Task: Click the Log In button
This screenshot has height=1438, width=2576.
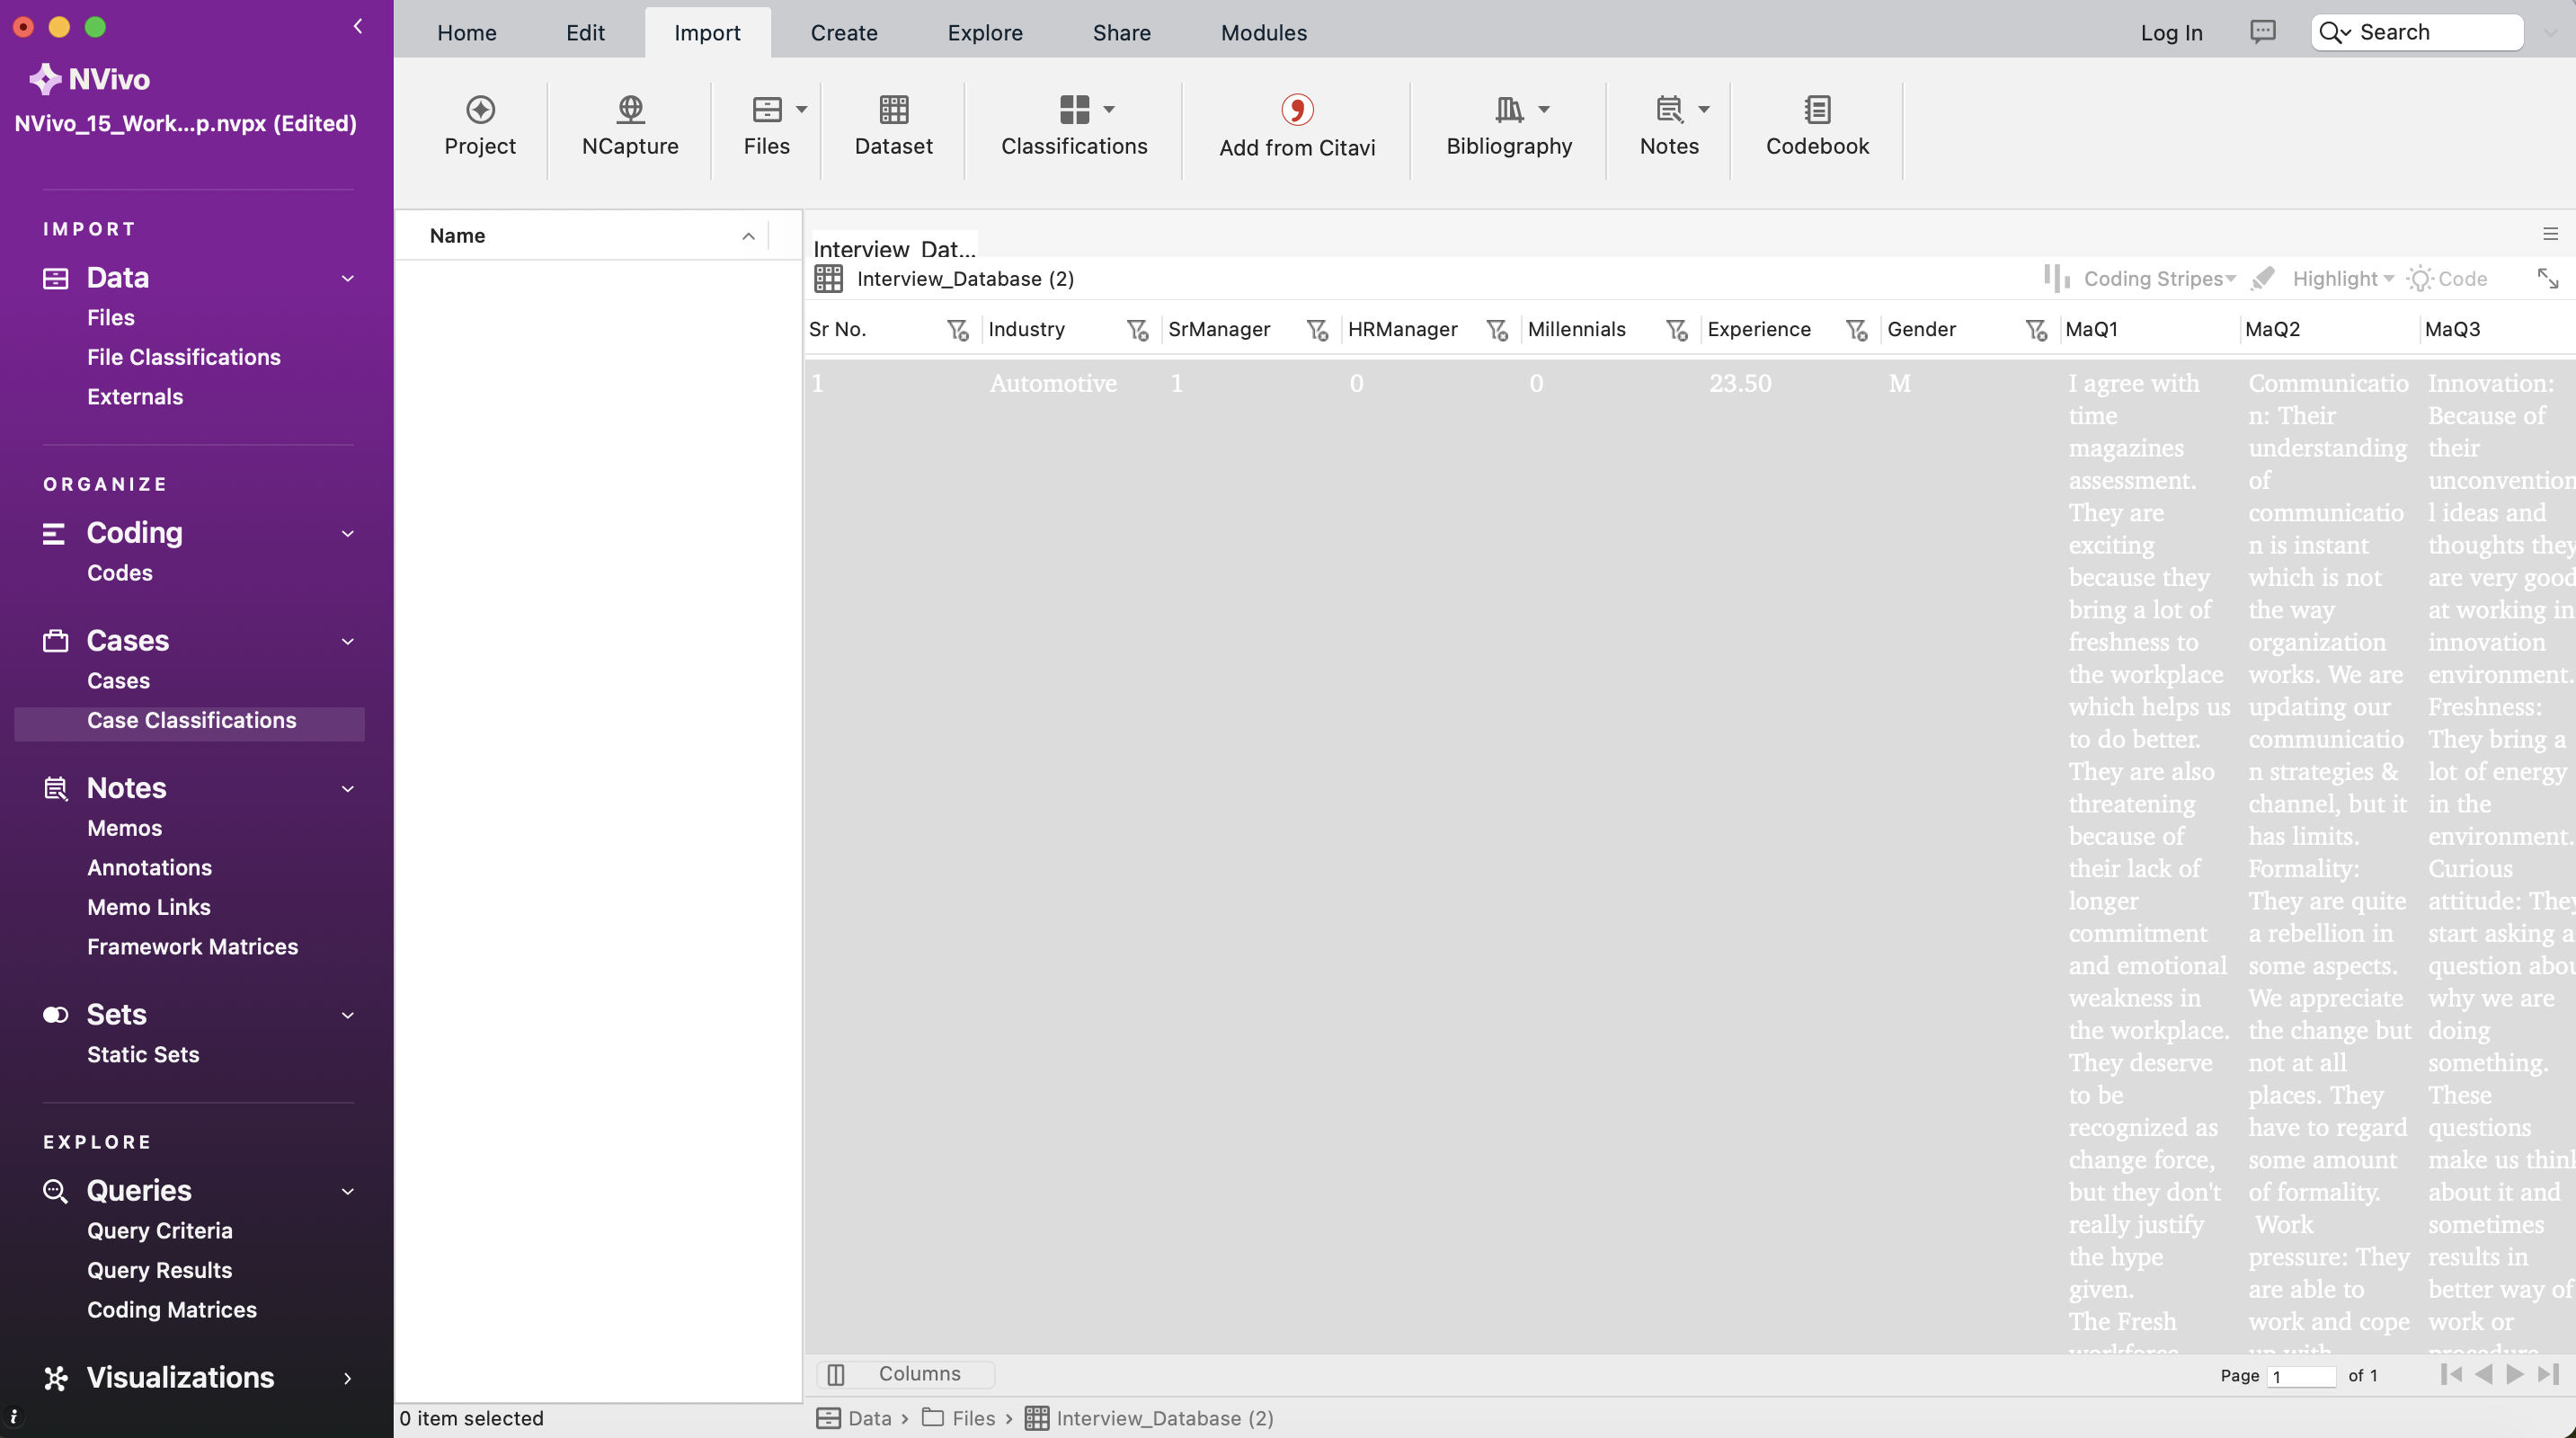Action: click(x=2171, y=33)
